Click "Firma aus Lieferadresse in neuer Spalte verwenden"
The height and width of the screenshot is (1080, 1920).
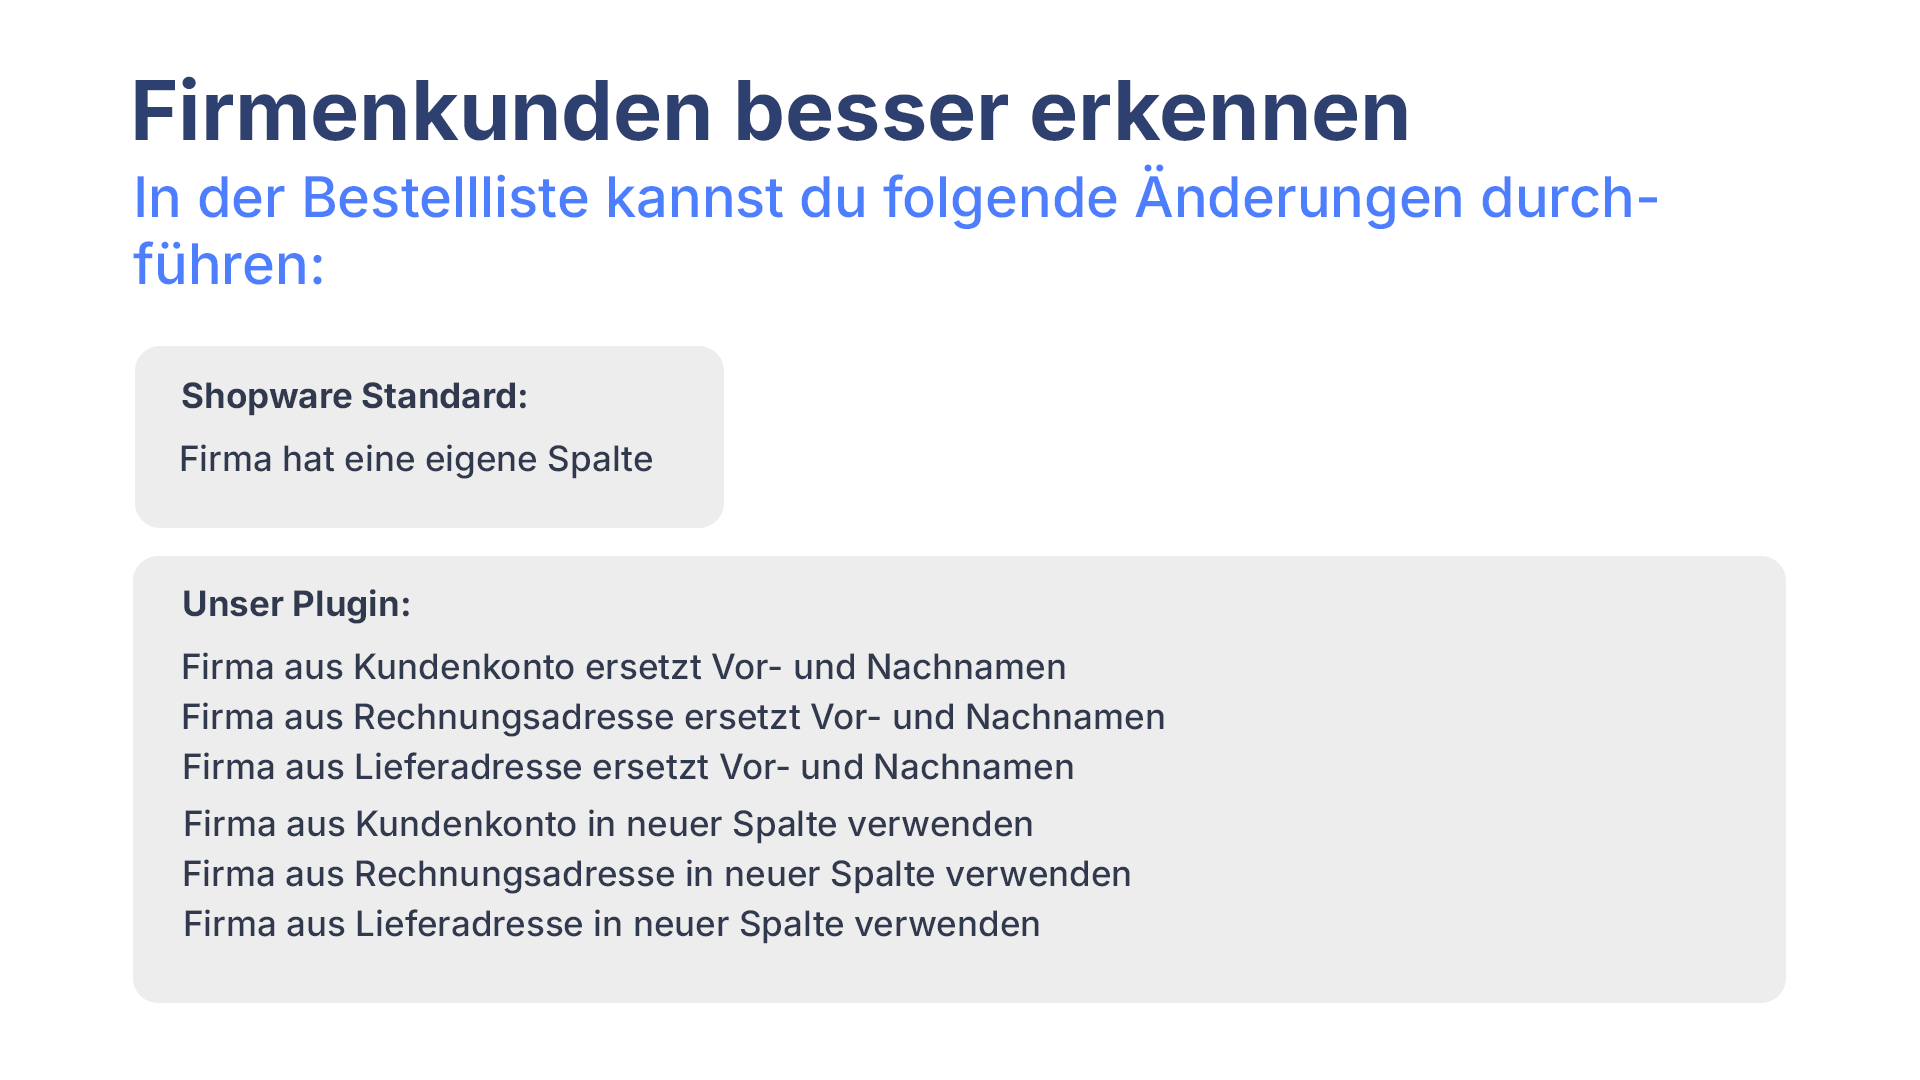pyautogui.click(x=611, y=924)
